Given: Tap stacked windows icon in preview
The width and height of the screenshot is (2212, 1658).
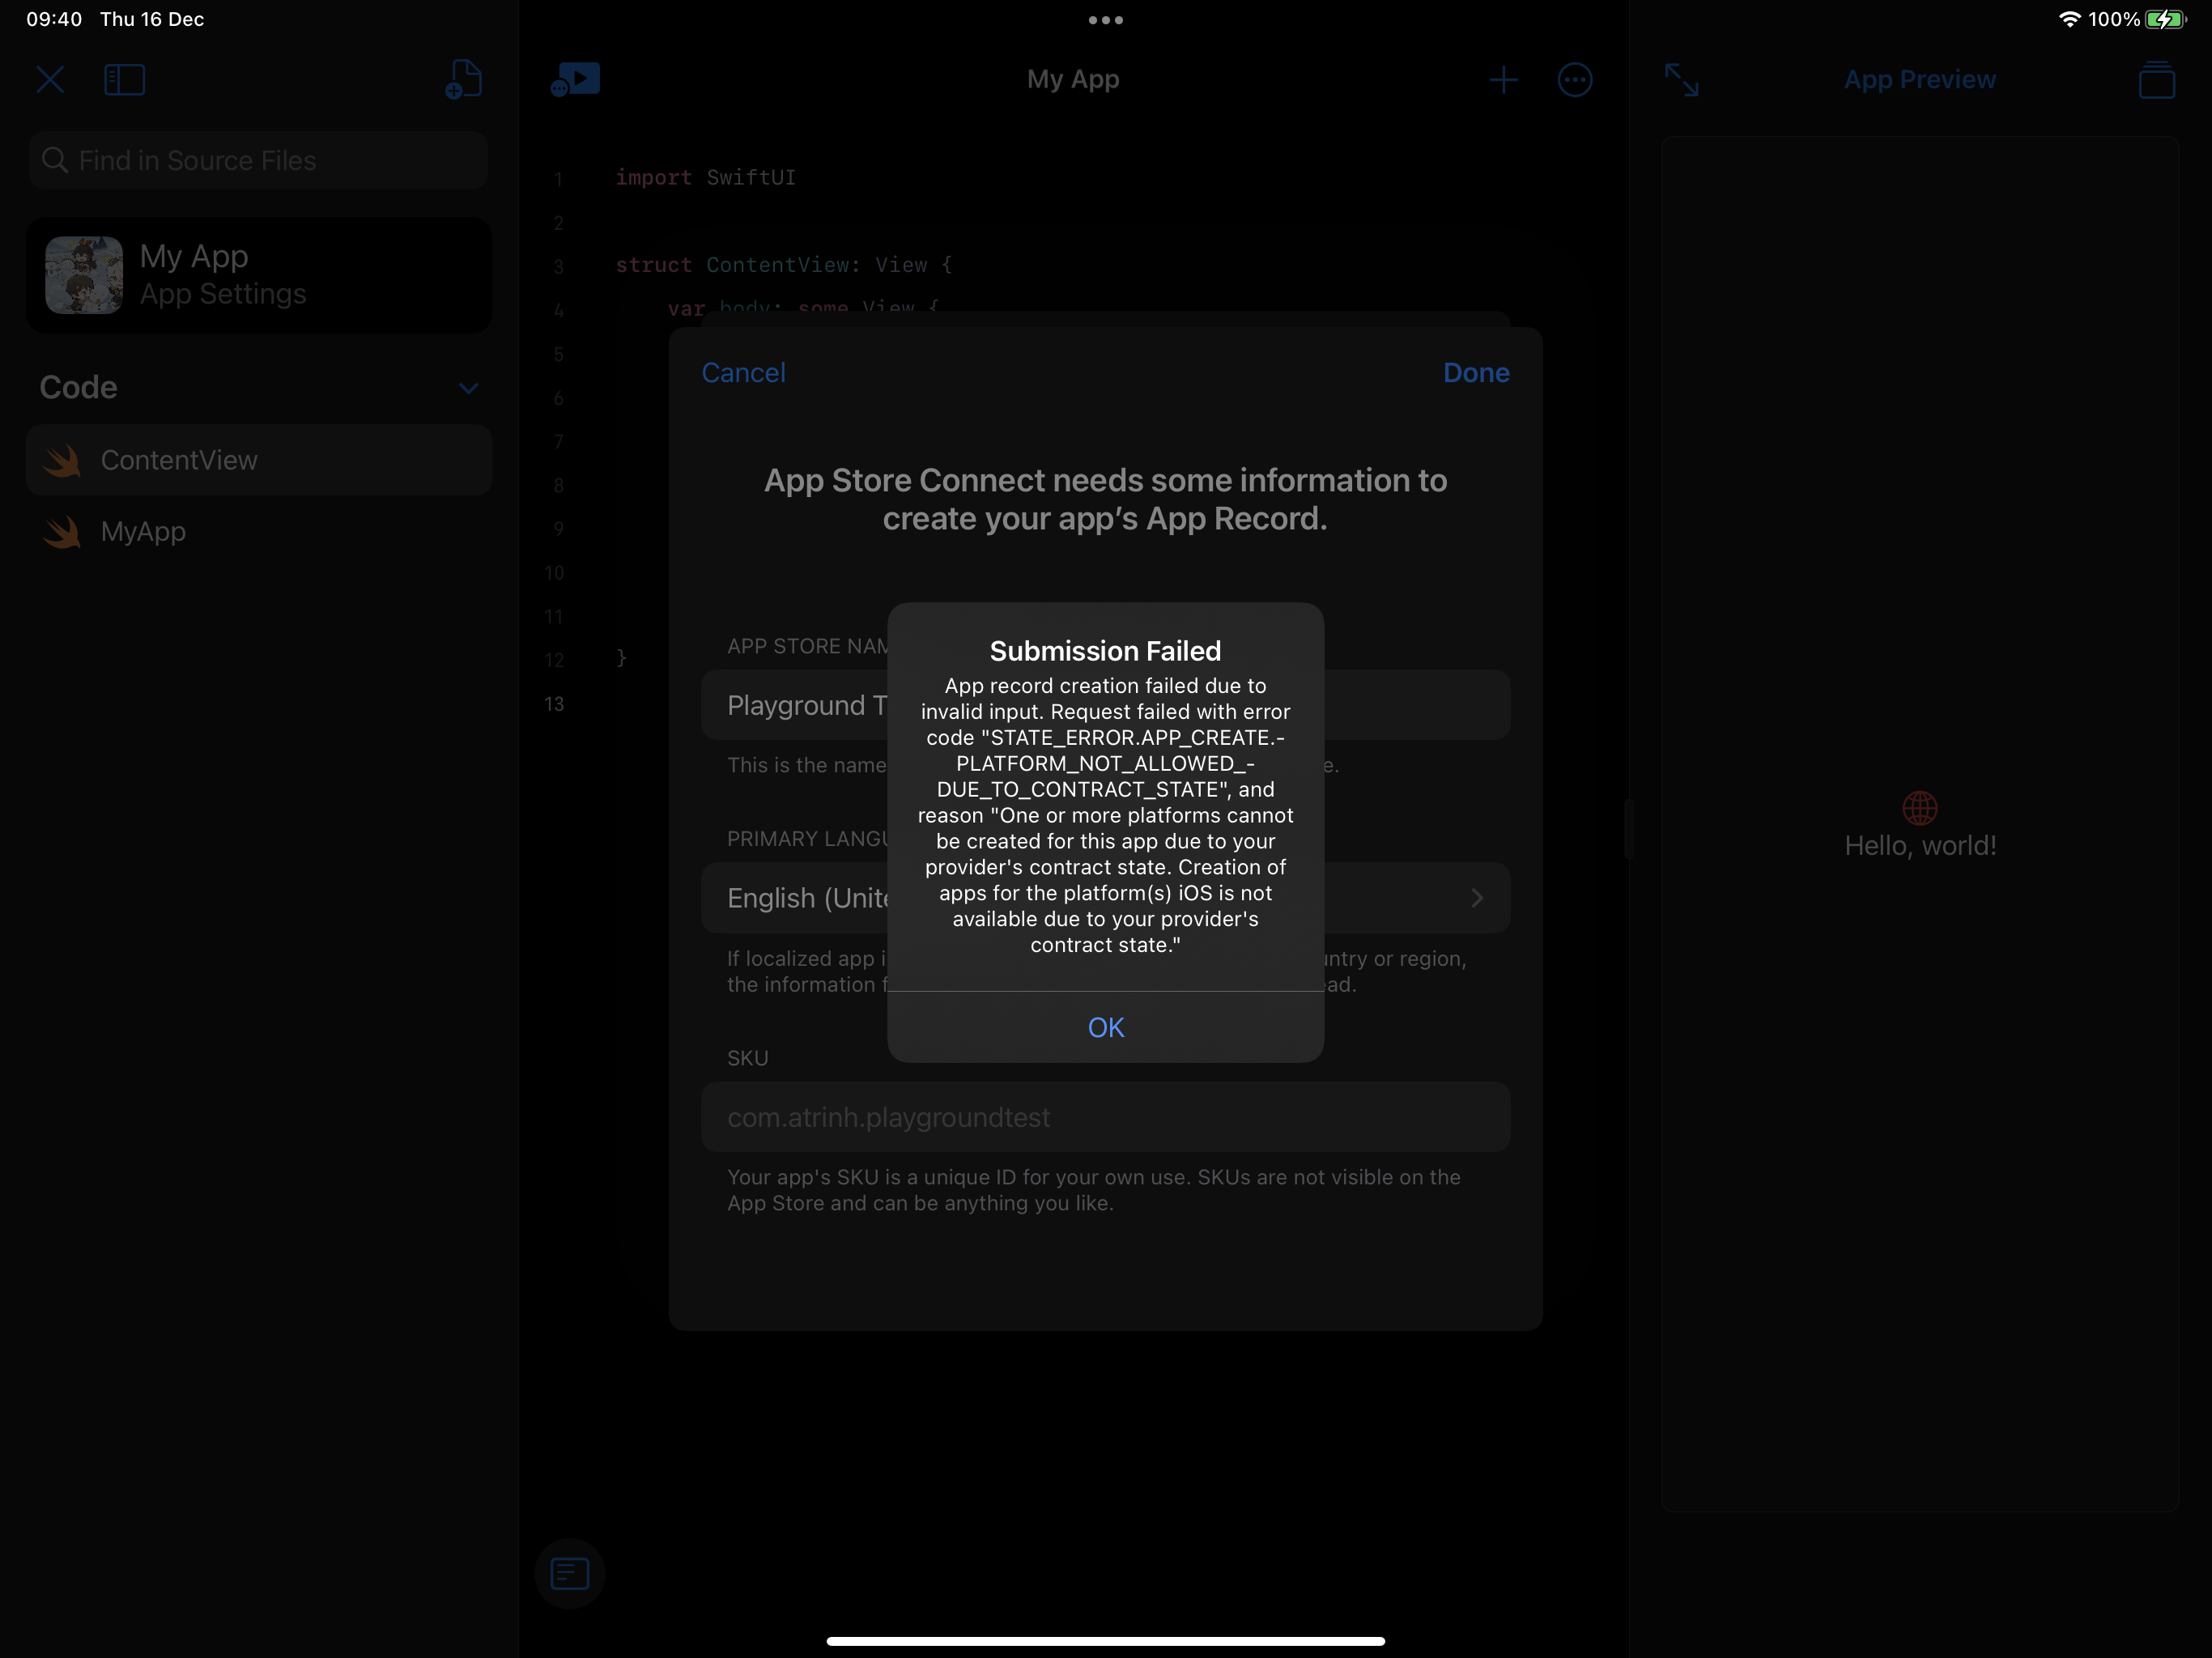Looking at the screenshot, I should 2156,80.
